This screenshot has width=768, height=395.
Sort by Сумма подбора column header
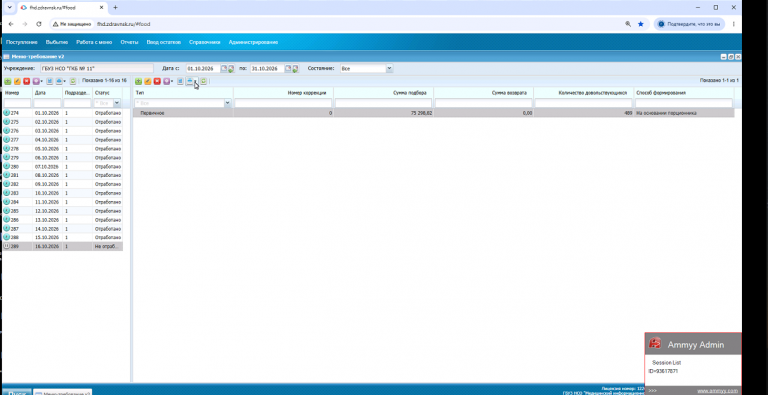coord(383,93)
